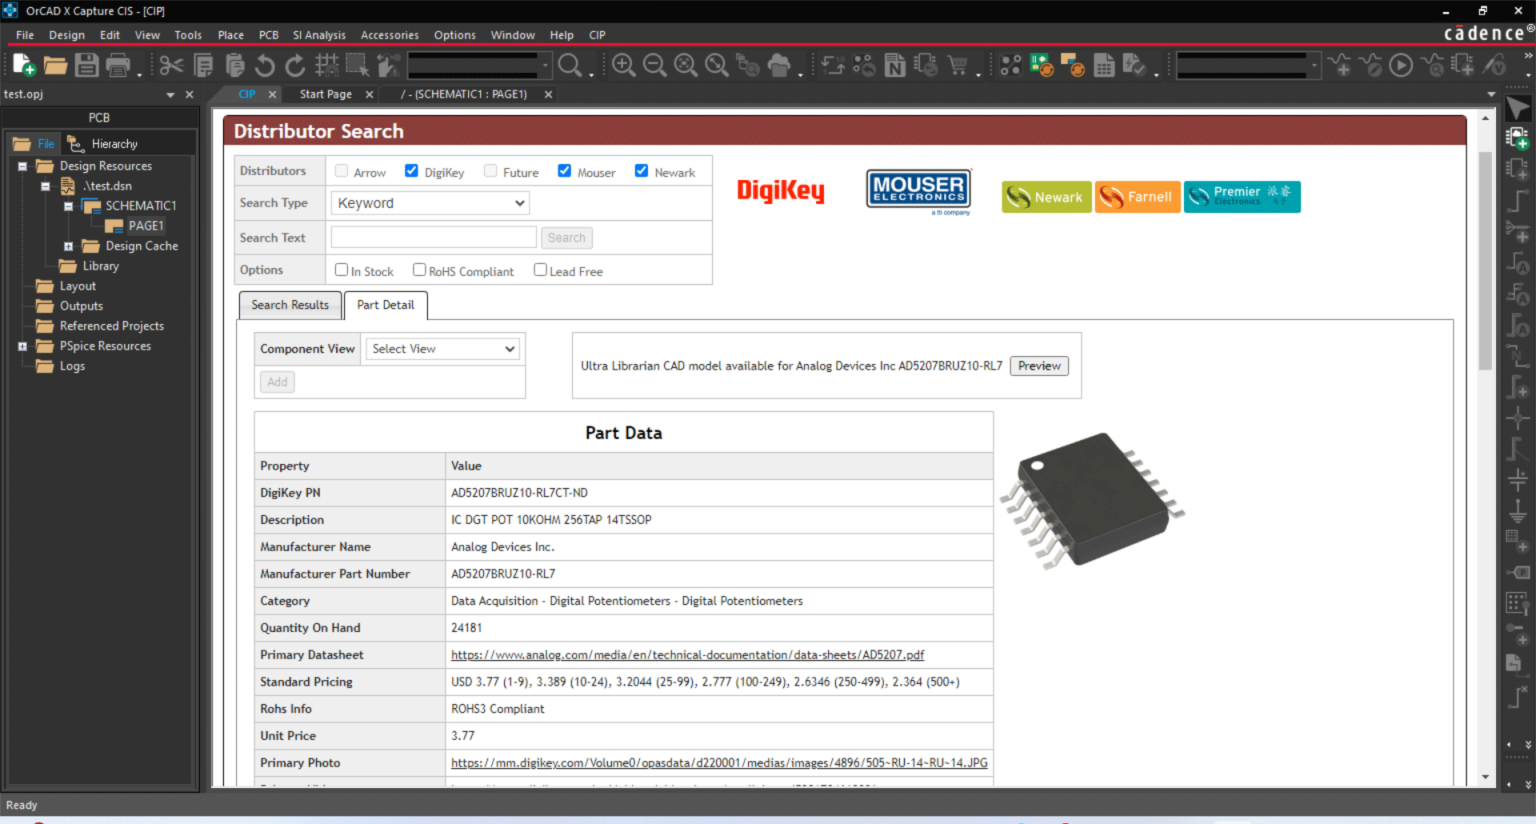Click the Search Text input field
The width and height of the screenshot is (1536, 824).
coord(433,237)
